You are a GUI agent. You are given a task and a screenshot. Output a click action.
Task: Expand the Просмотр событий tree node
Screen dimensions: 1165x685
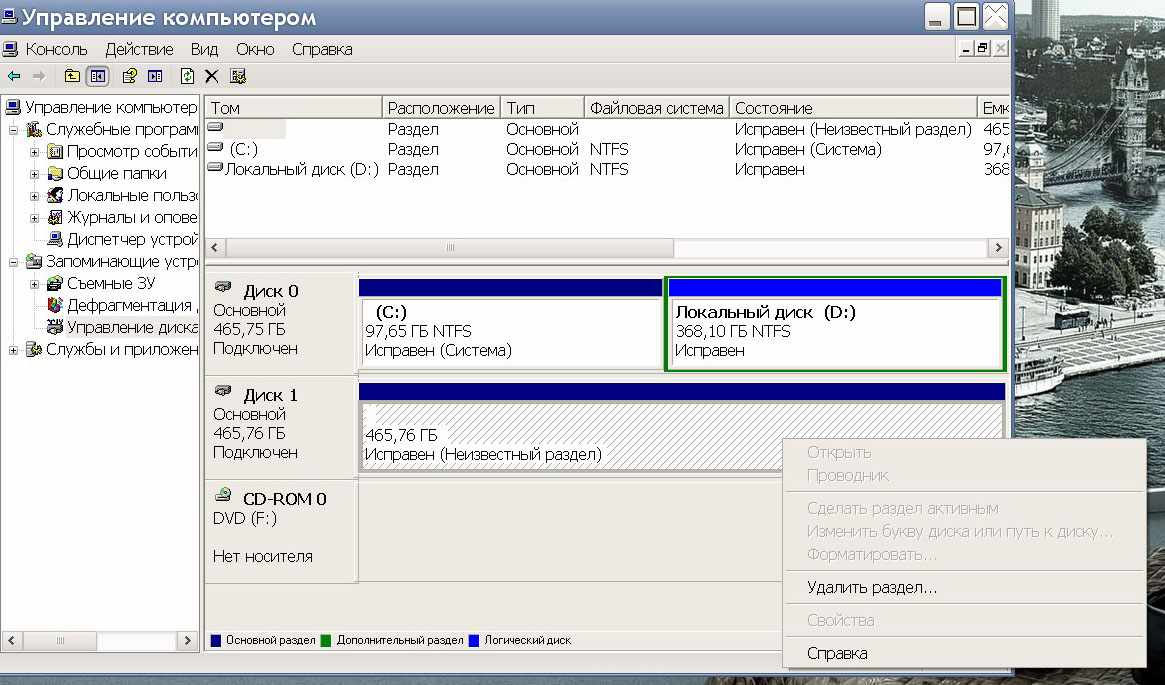pyautogui.click(x=35, y=152)
